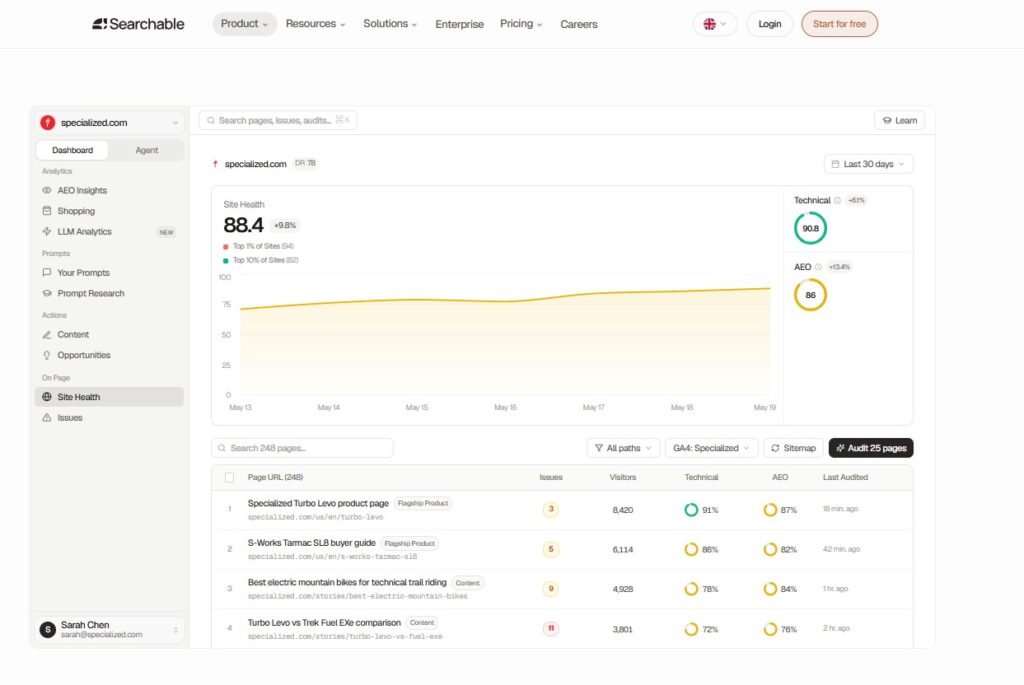Switch to the Dashboard tab
Viewport: 1024px width, 685px height.
(72, 150)
